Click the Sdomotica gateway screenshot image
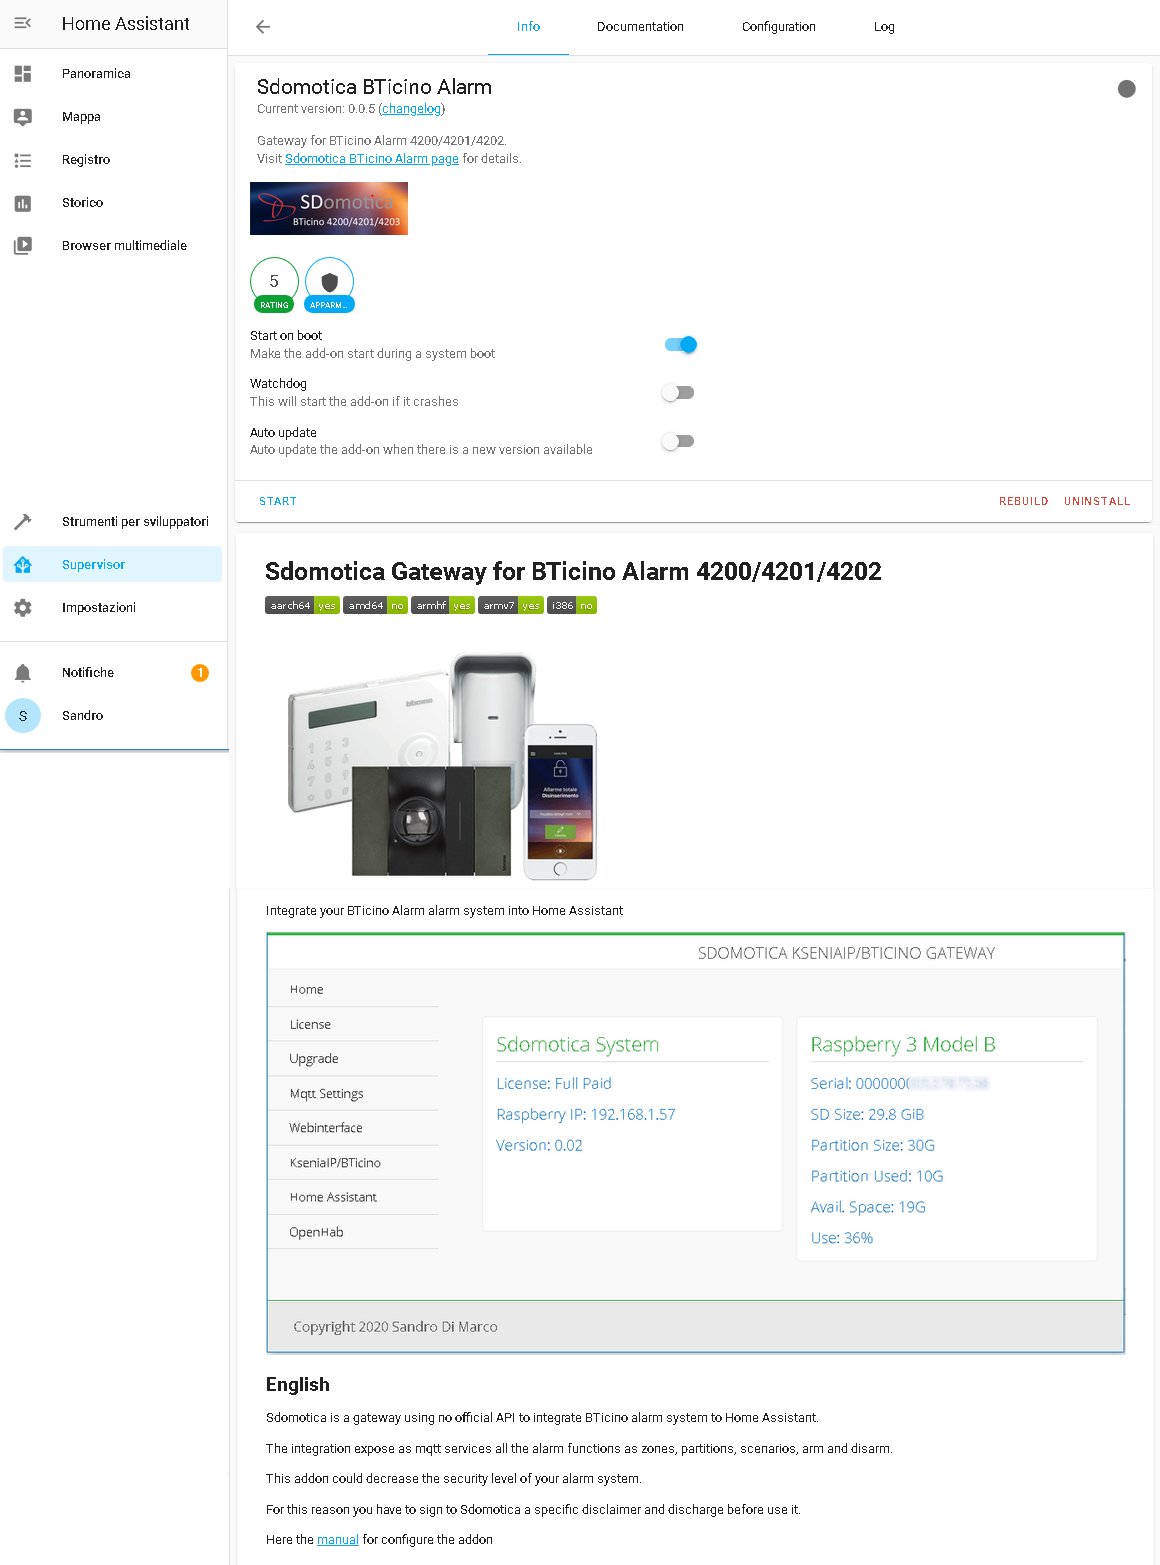 (x=696, y=1143)
